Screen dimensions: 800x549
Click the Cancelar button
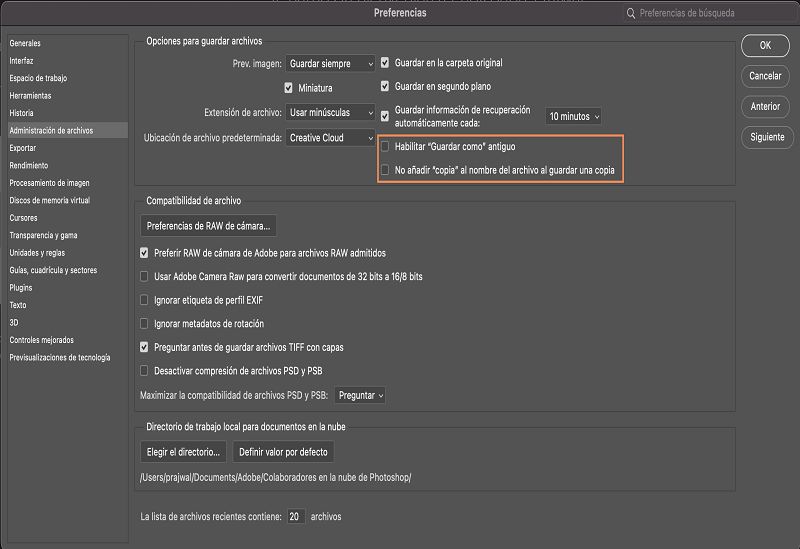tap(765, 76)
